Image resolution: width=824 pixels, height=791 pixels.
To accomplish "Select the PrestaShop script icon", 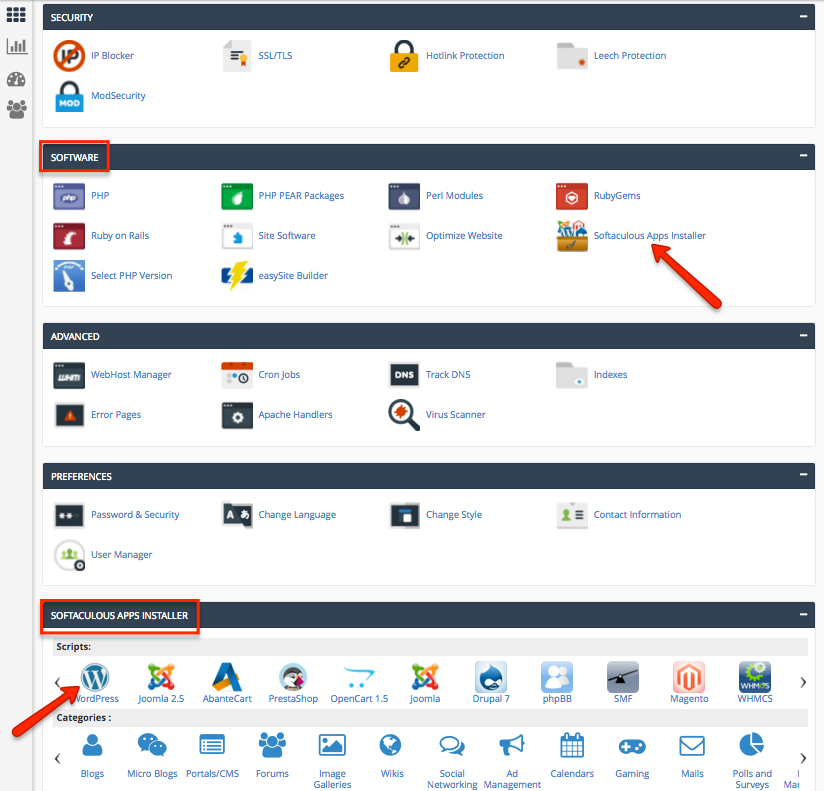I will pos(293,677).
